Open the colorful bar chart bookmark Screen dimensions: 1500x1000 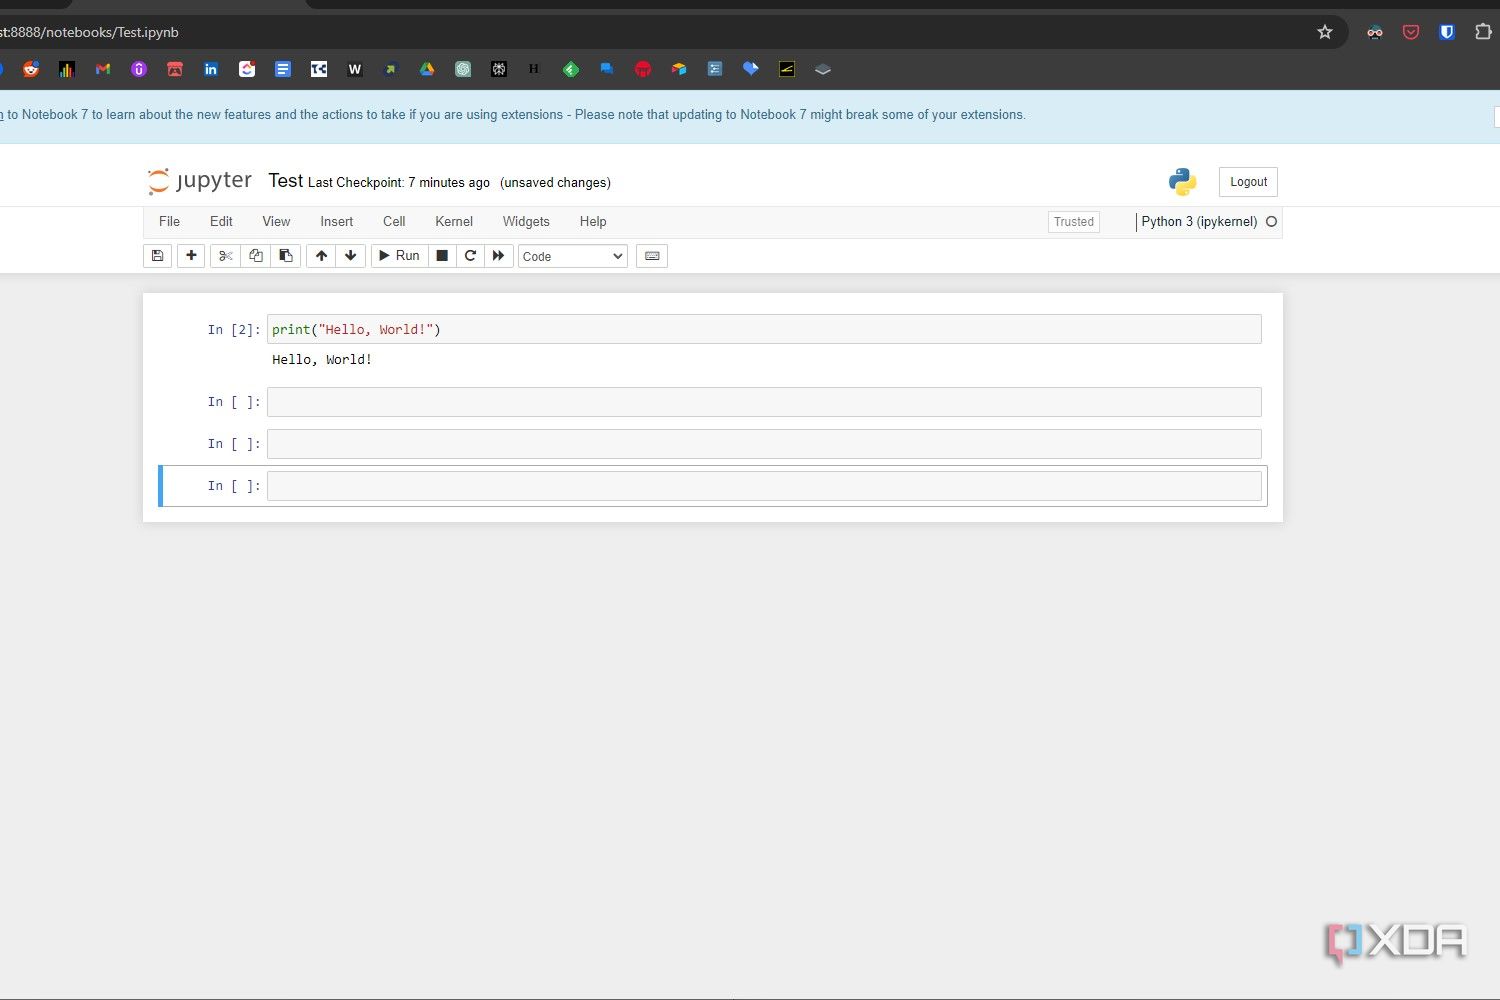[67, 69]
